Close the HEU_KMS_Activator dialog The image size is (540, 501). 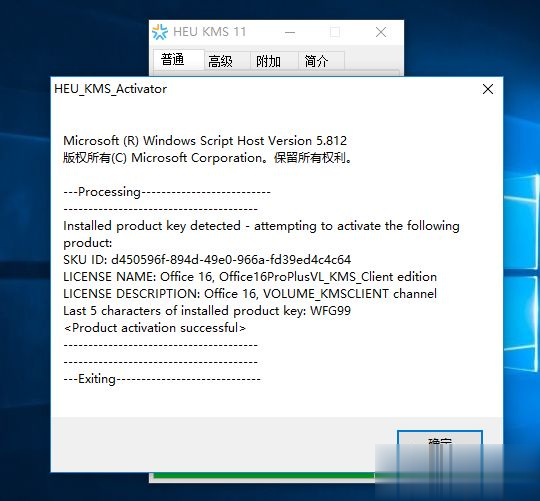tap(488, 89)
